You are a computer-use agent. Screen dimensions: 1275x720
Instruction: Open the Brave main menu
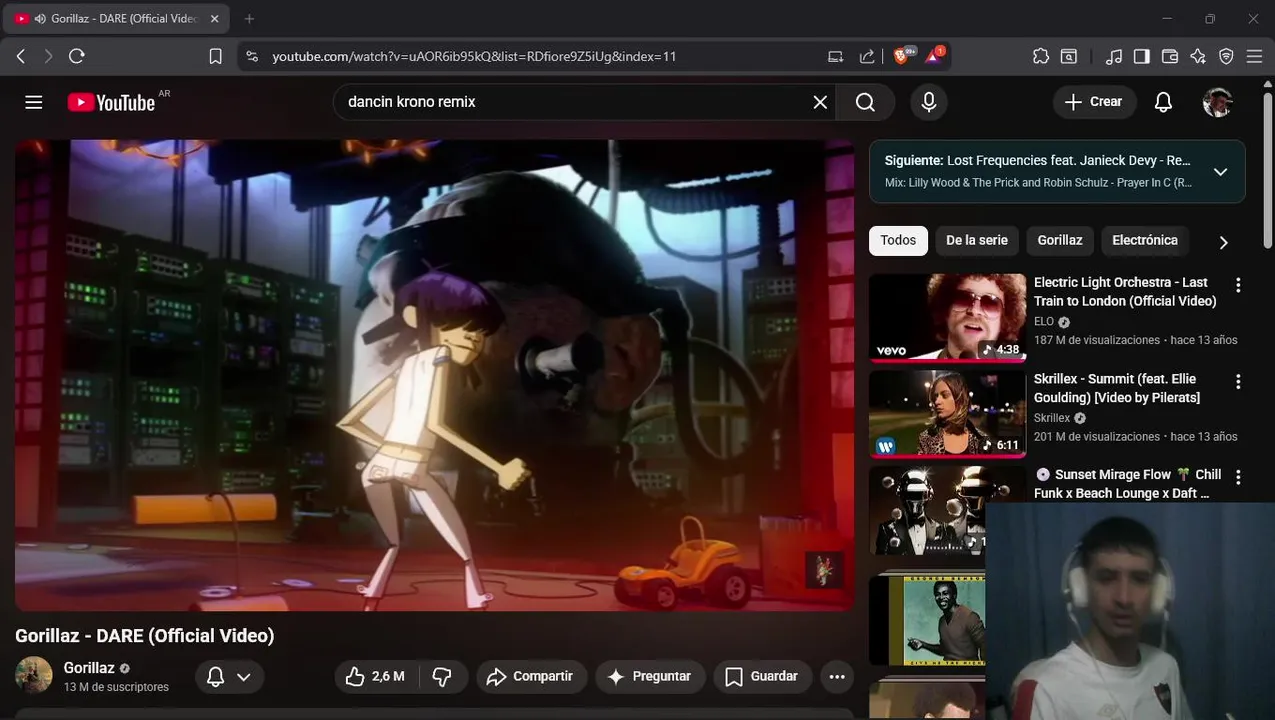pos(1254,57)
